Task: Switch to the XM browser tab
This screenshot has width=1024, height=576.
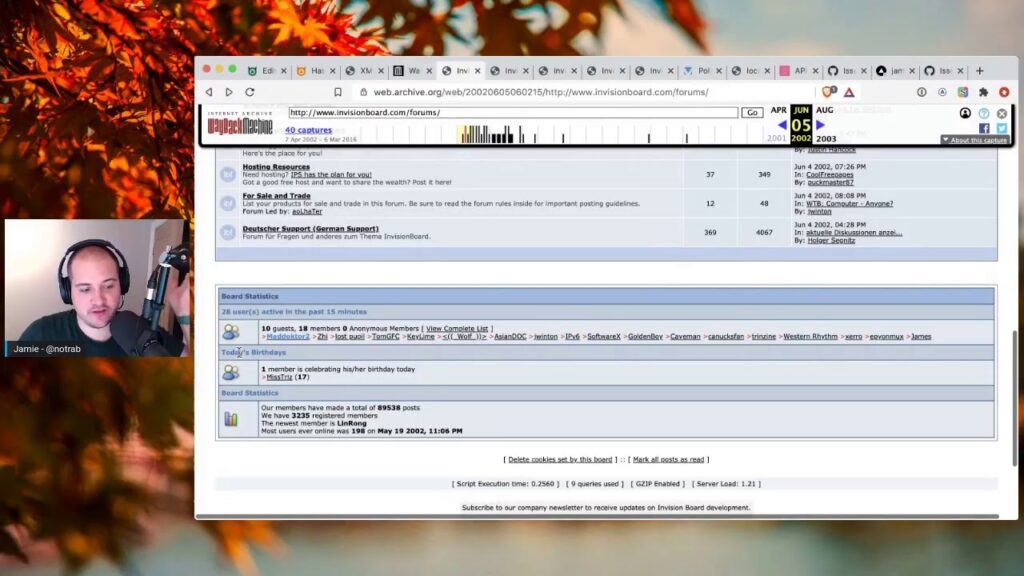Action: [358, 71]
